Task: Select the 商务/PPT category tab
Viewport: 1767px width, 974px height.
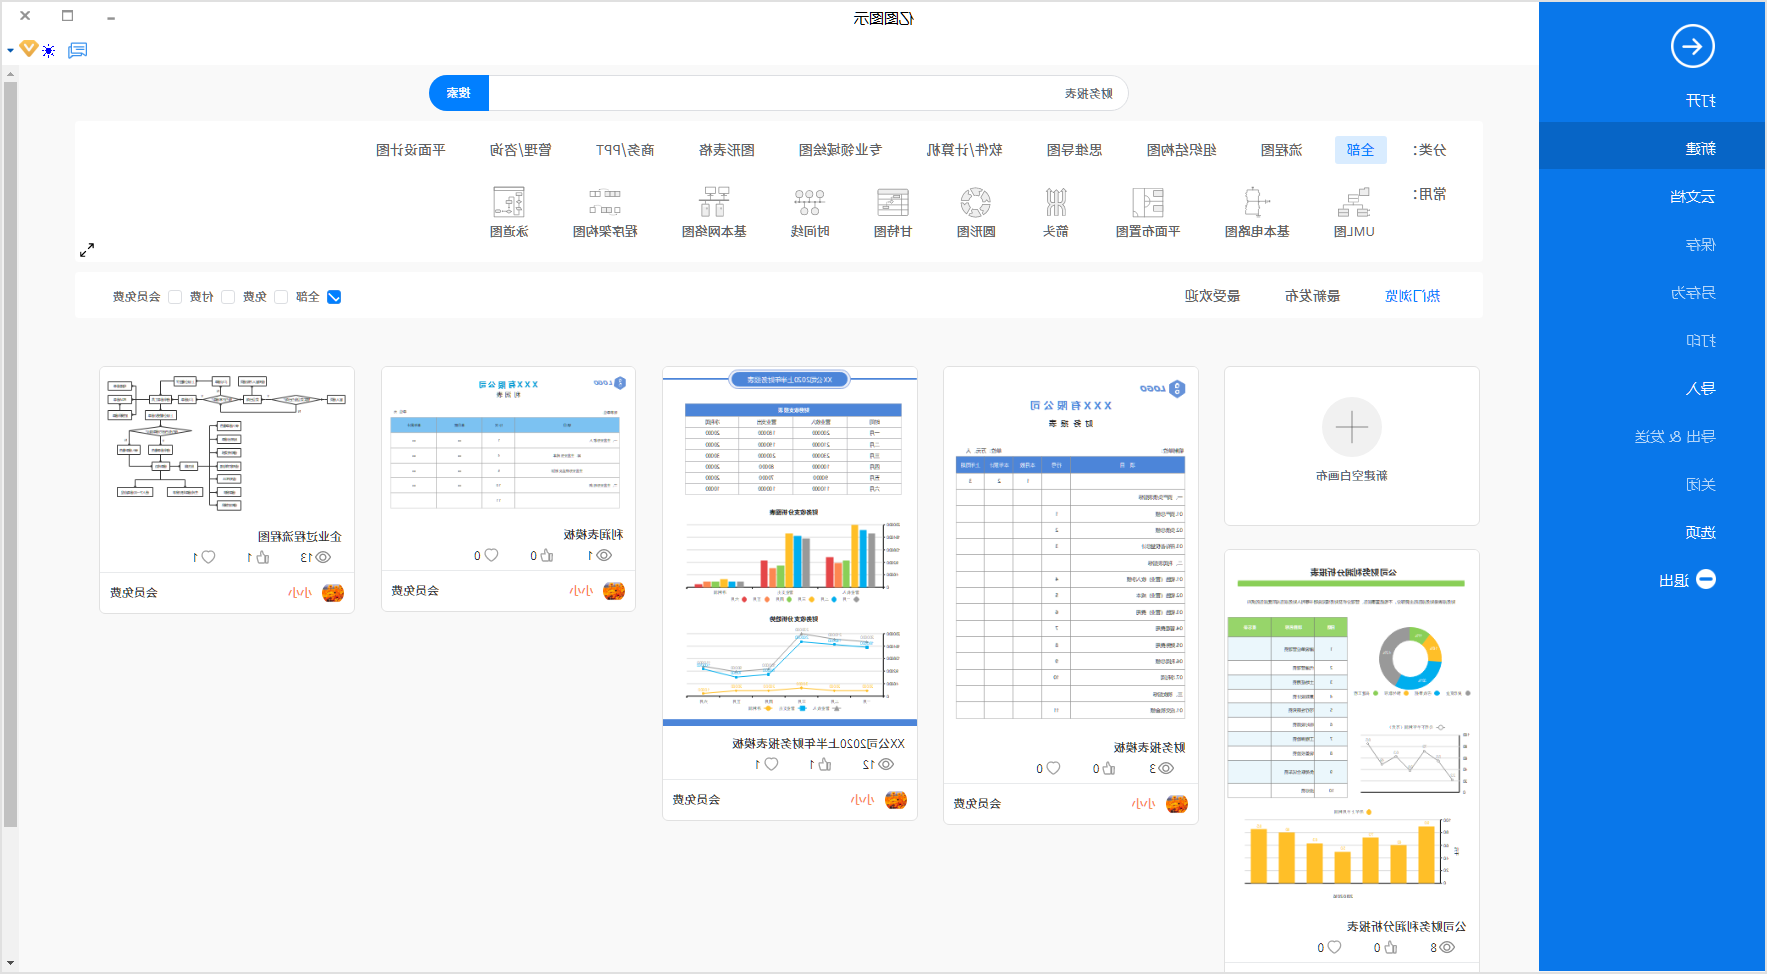Action: tap(625, 150)
